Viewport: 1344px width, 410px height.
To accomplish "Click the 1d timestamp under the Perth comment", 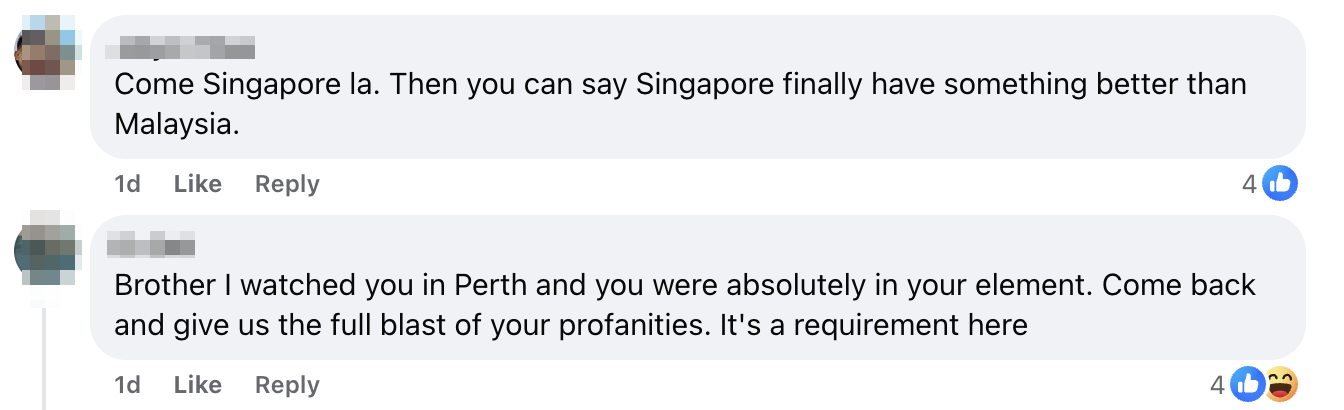I will pos(127,385).
